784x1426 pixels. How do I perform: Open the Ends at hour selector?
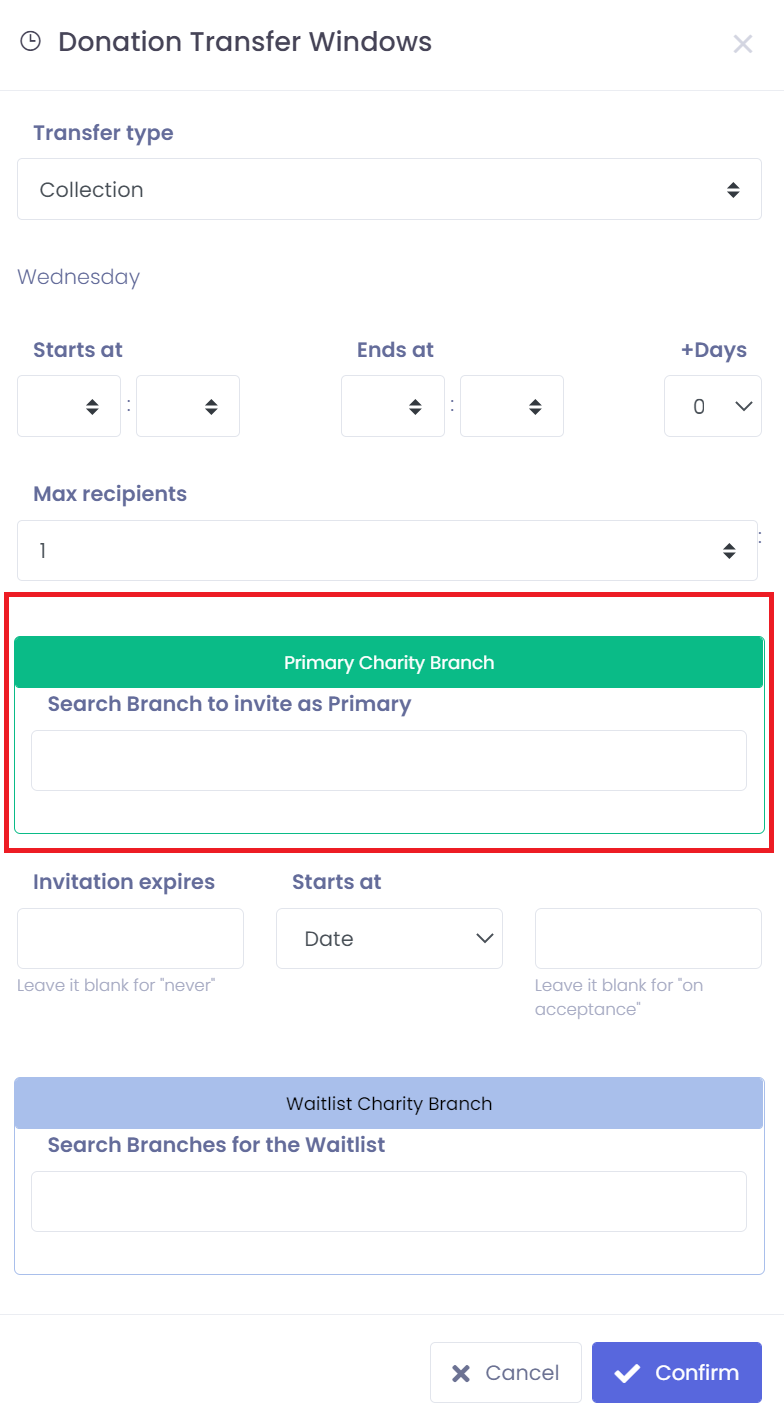click(393, 406)
